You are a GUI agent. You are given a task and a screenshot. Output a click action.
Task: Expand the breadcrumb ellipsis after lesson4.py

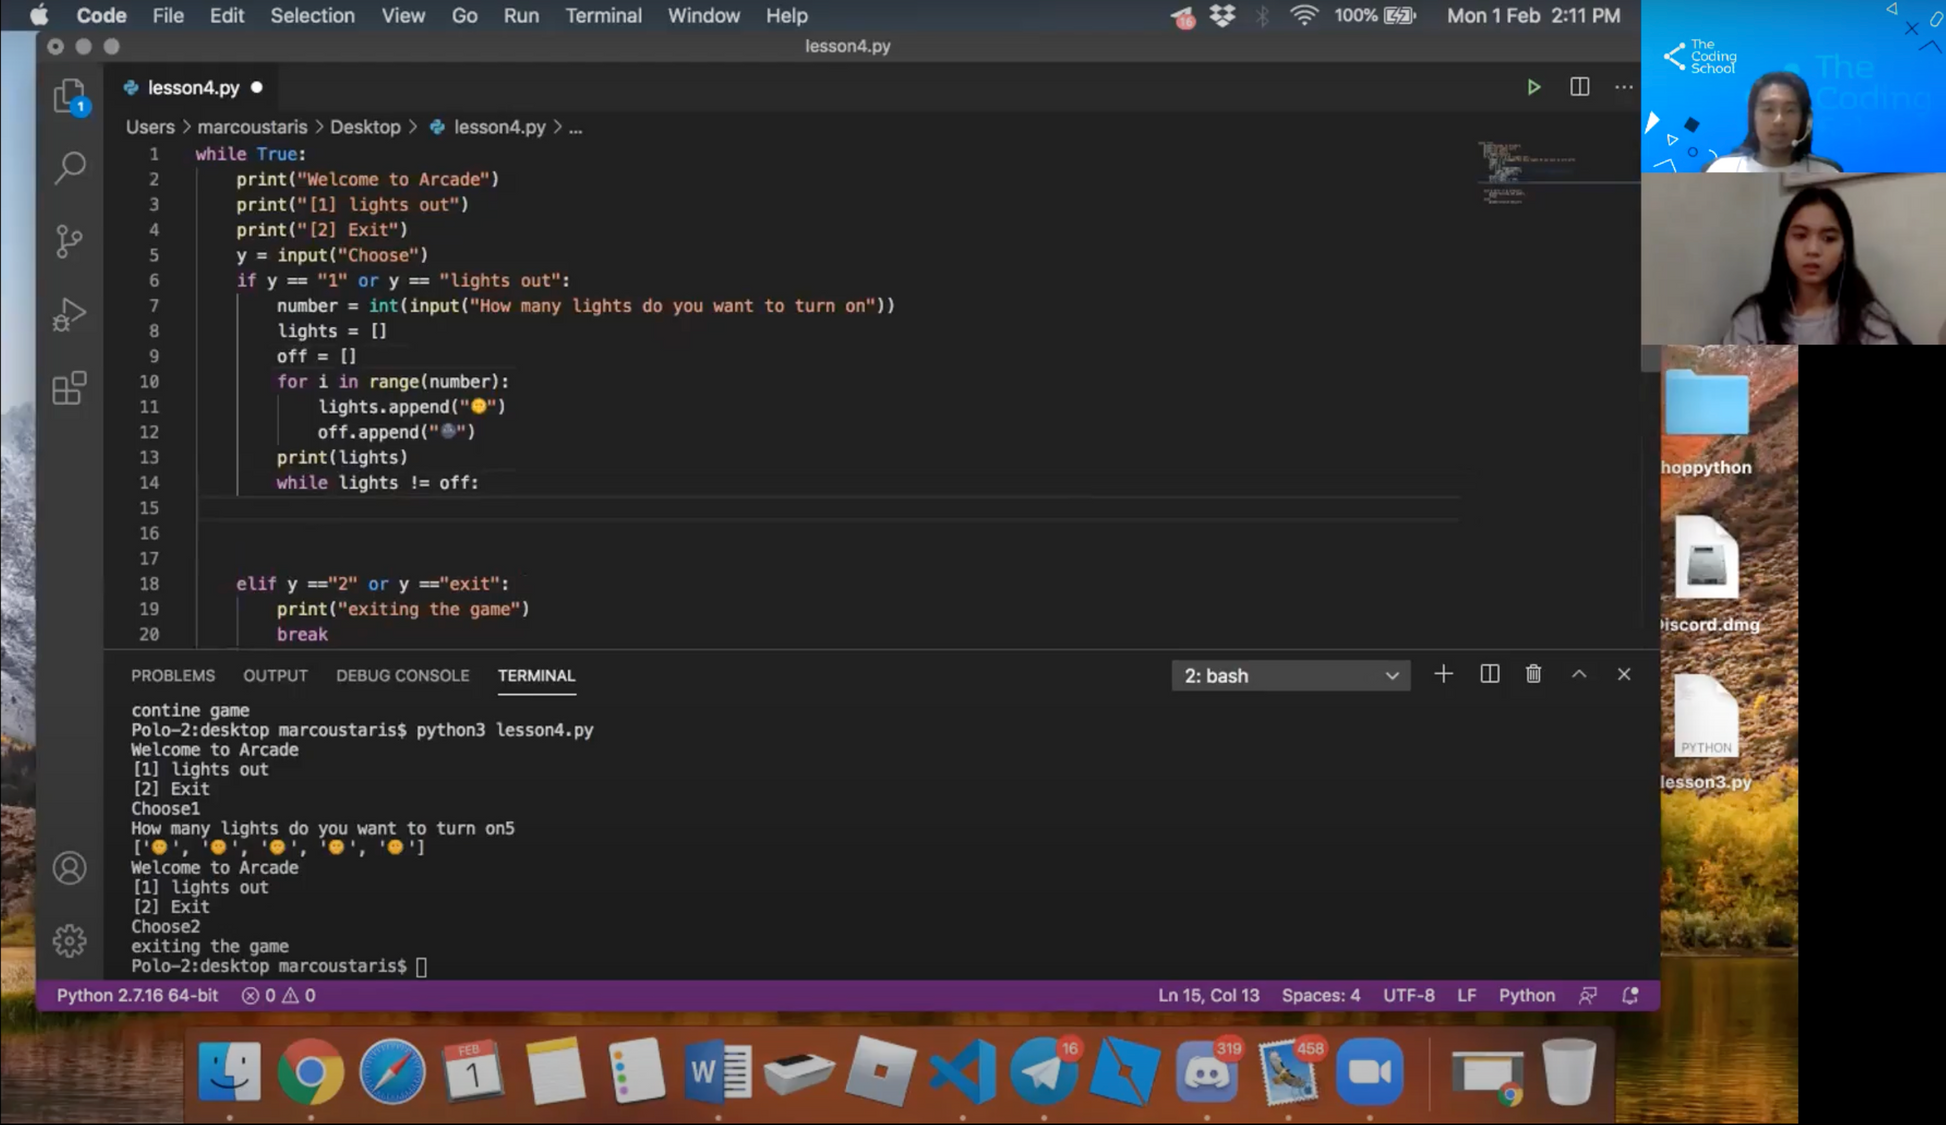576,127
